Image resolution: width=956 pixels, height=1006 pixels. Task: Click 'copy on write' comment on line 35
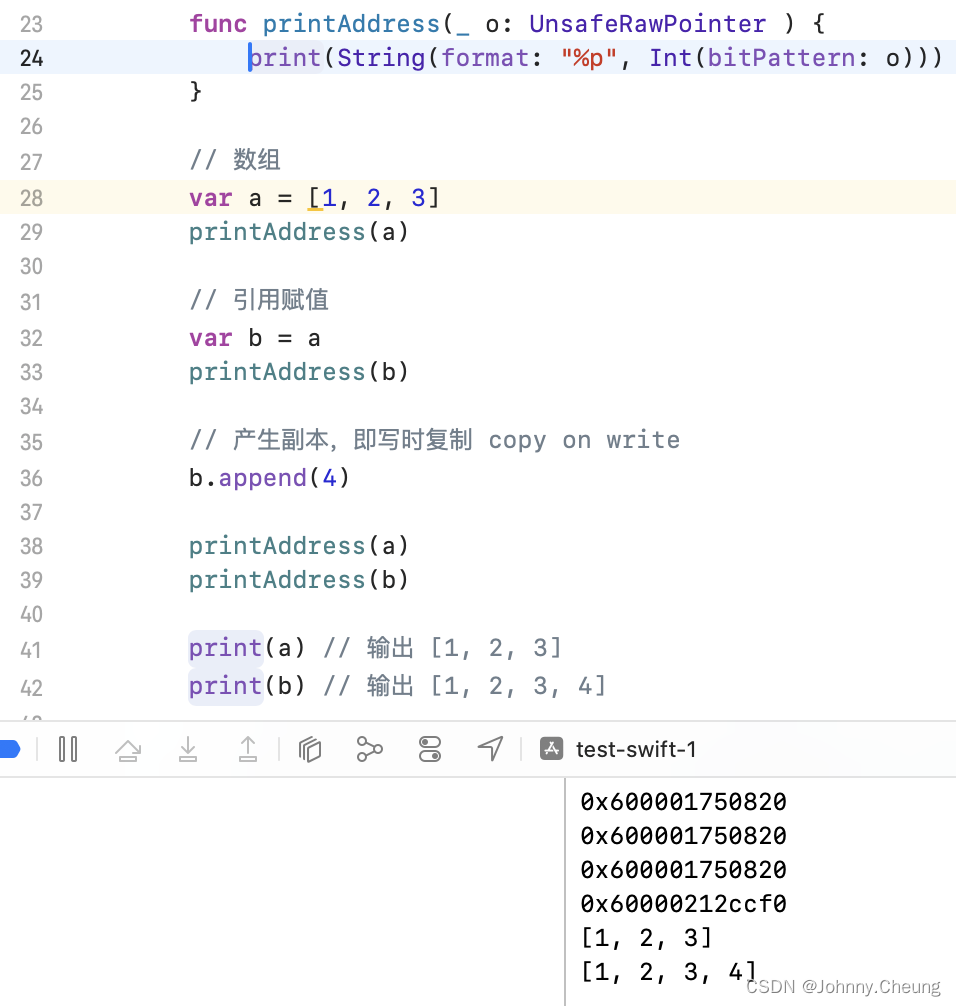[x=584, y=441]
